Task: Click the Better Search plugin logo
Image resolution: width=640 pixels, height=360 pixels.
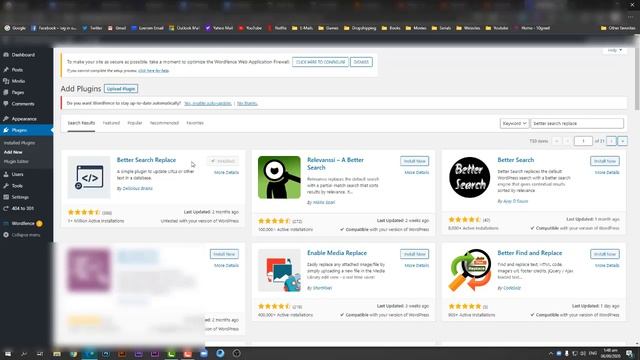Action: 469,177
